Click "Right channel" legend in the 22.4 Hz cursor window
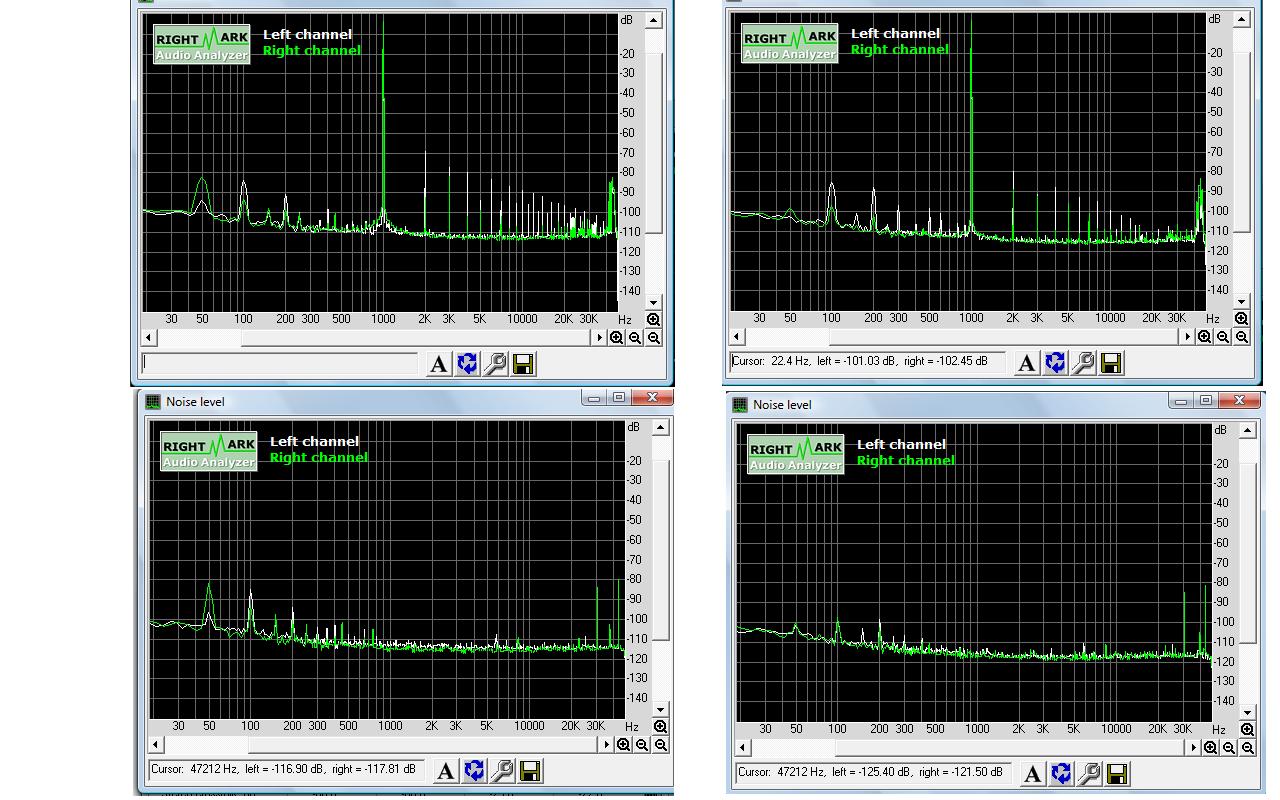Viewport: 1280px width, 800px height. [x=900, y=50]
